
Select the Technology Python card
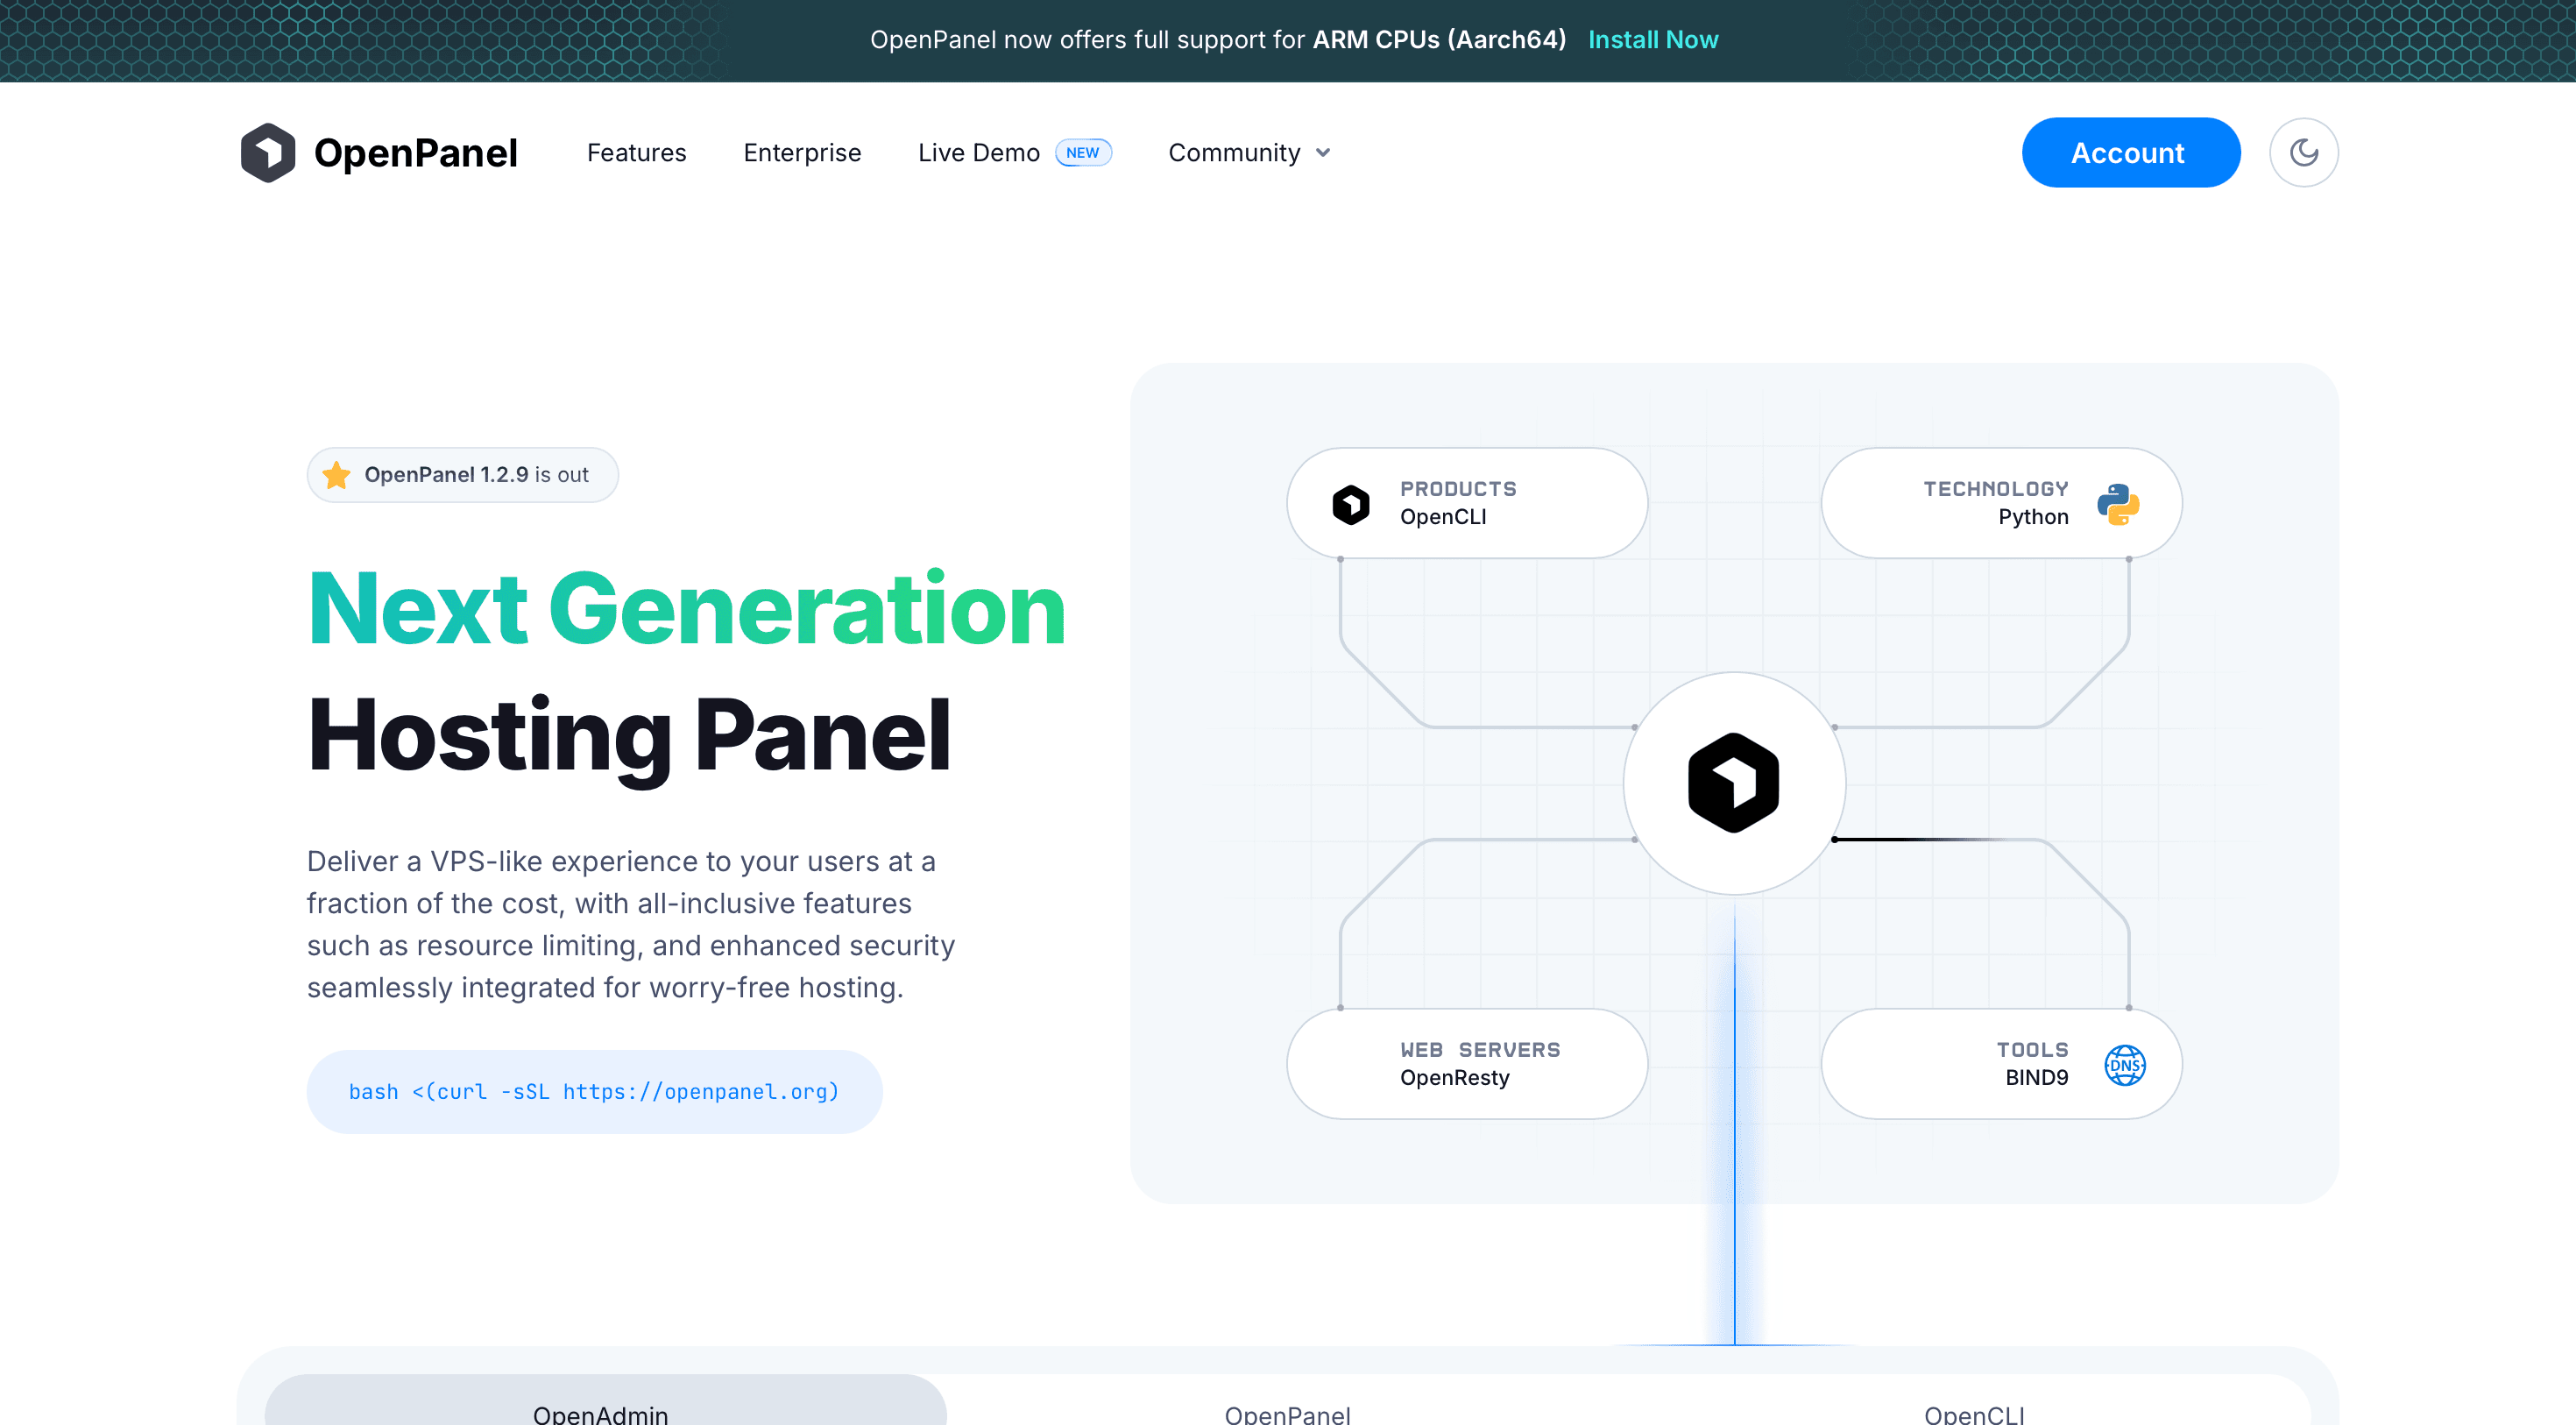[2001, 503]
